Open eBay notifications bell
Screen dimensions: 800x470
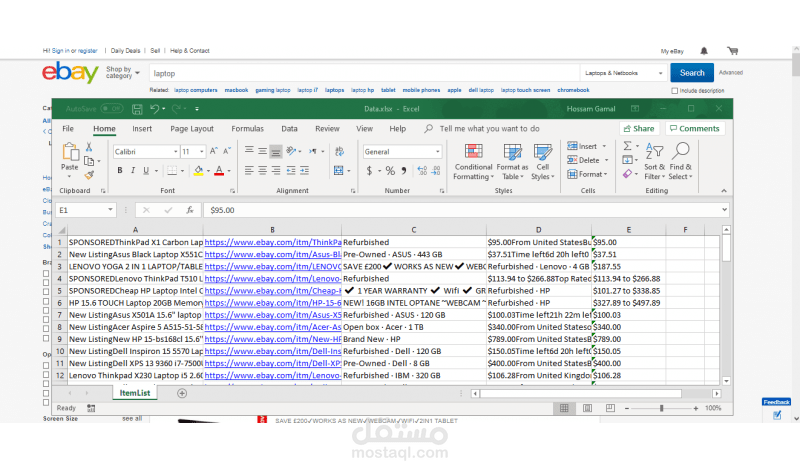point(704,51)
